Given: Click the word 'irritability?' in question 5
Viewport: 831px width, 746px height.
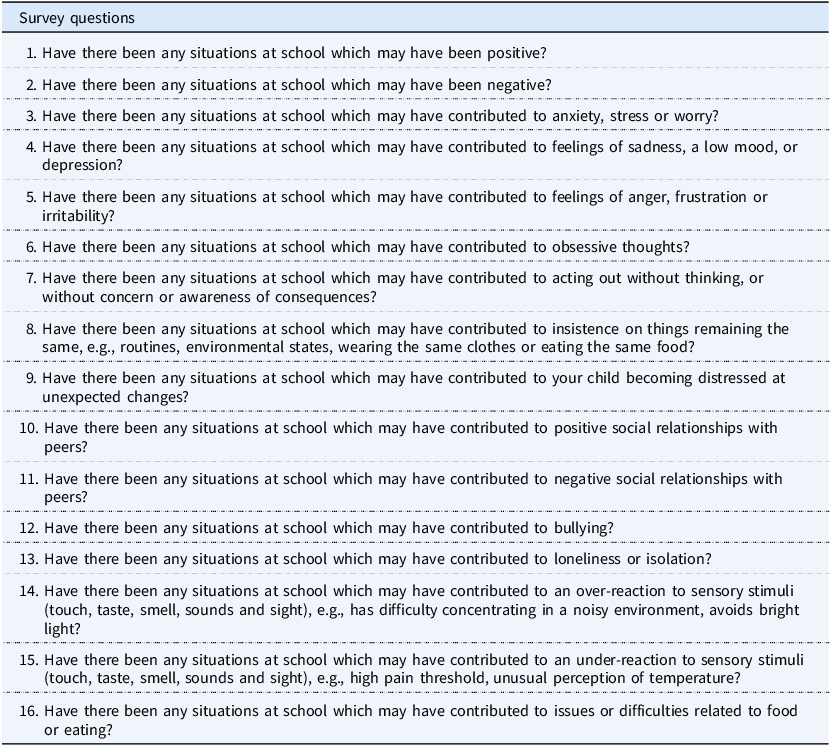Looking at the screenshot, I should coord(78,216).
